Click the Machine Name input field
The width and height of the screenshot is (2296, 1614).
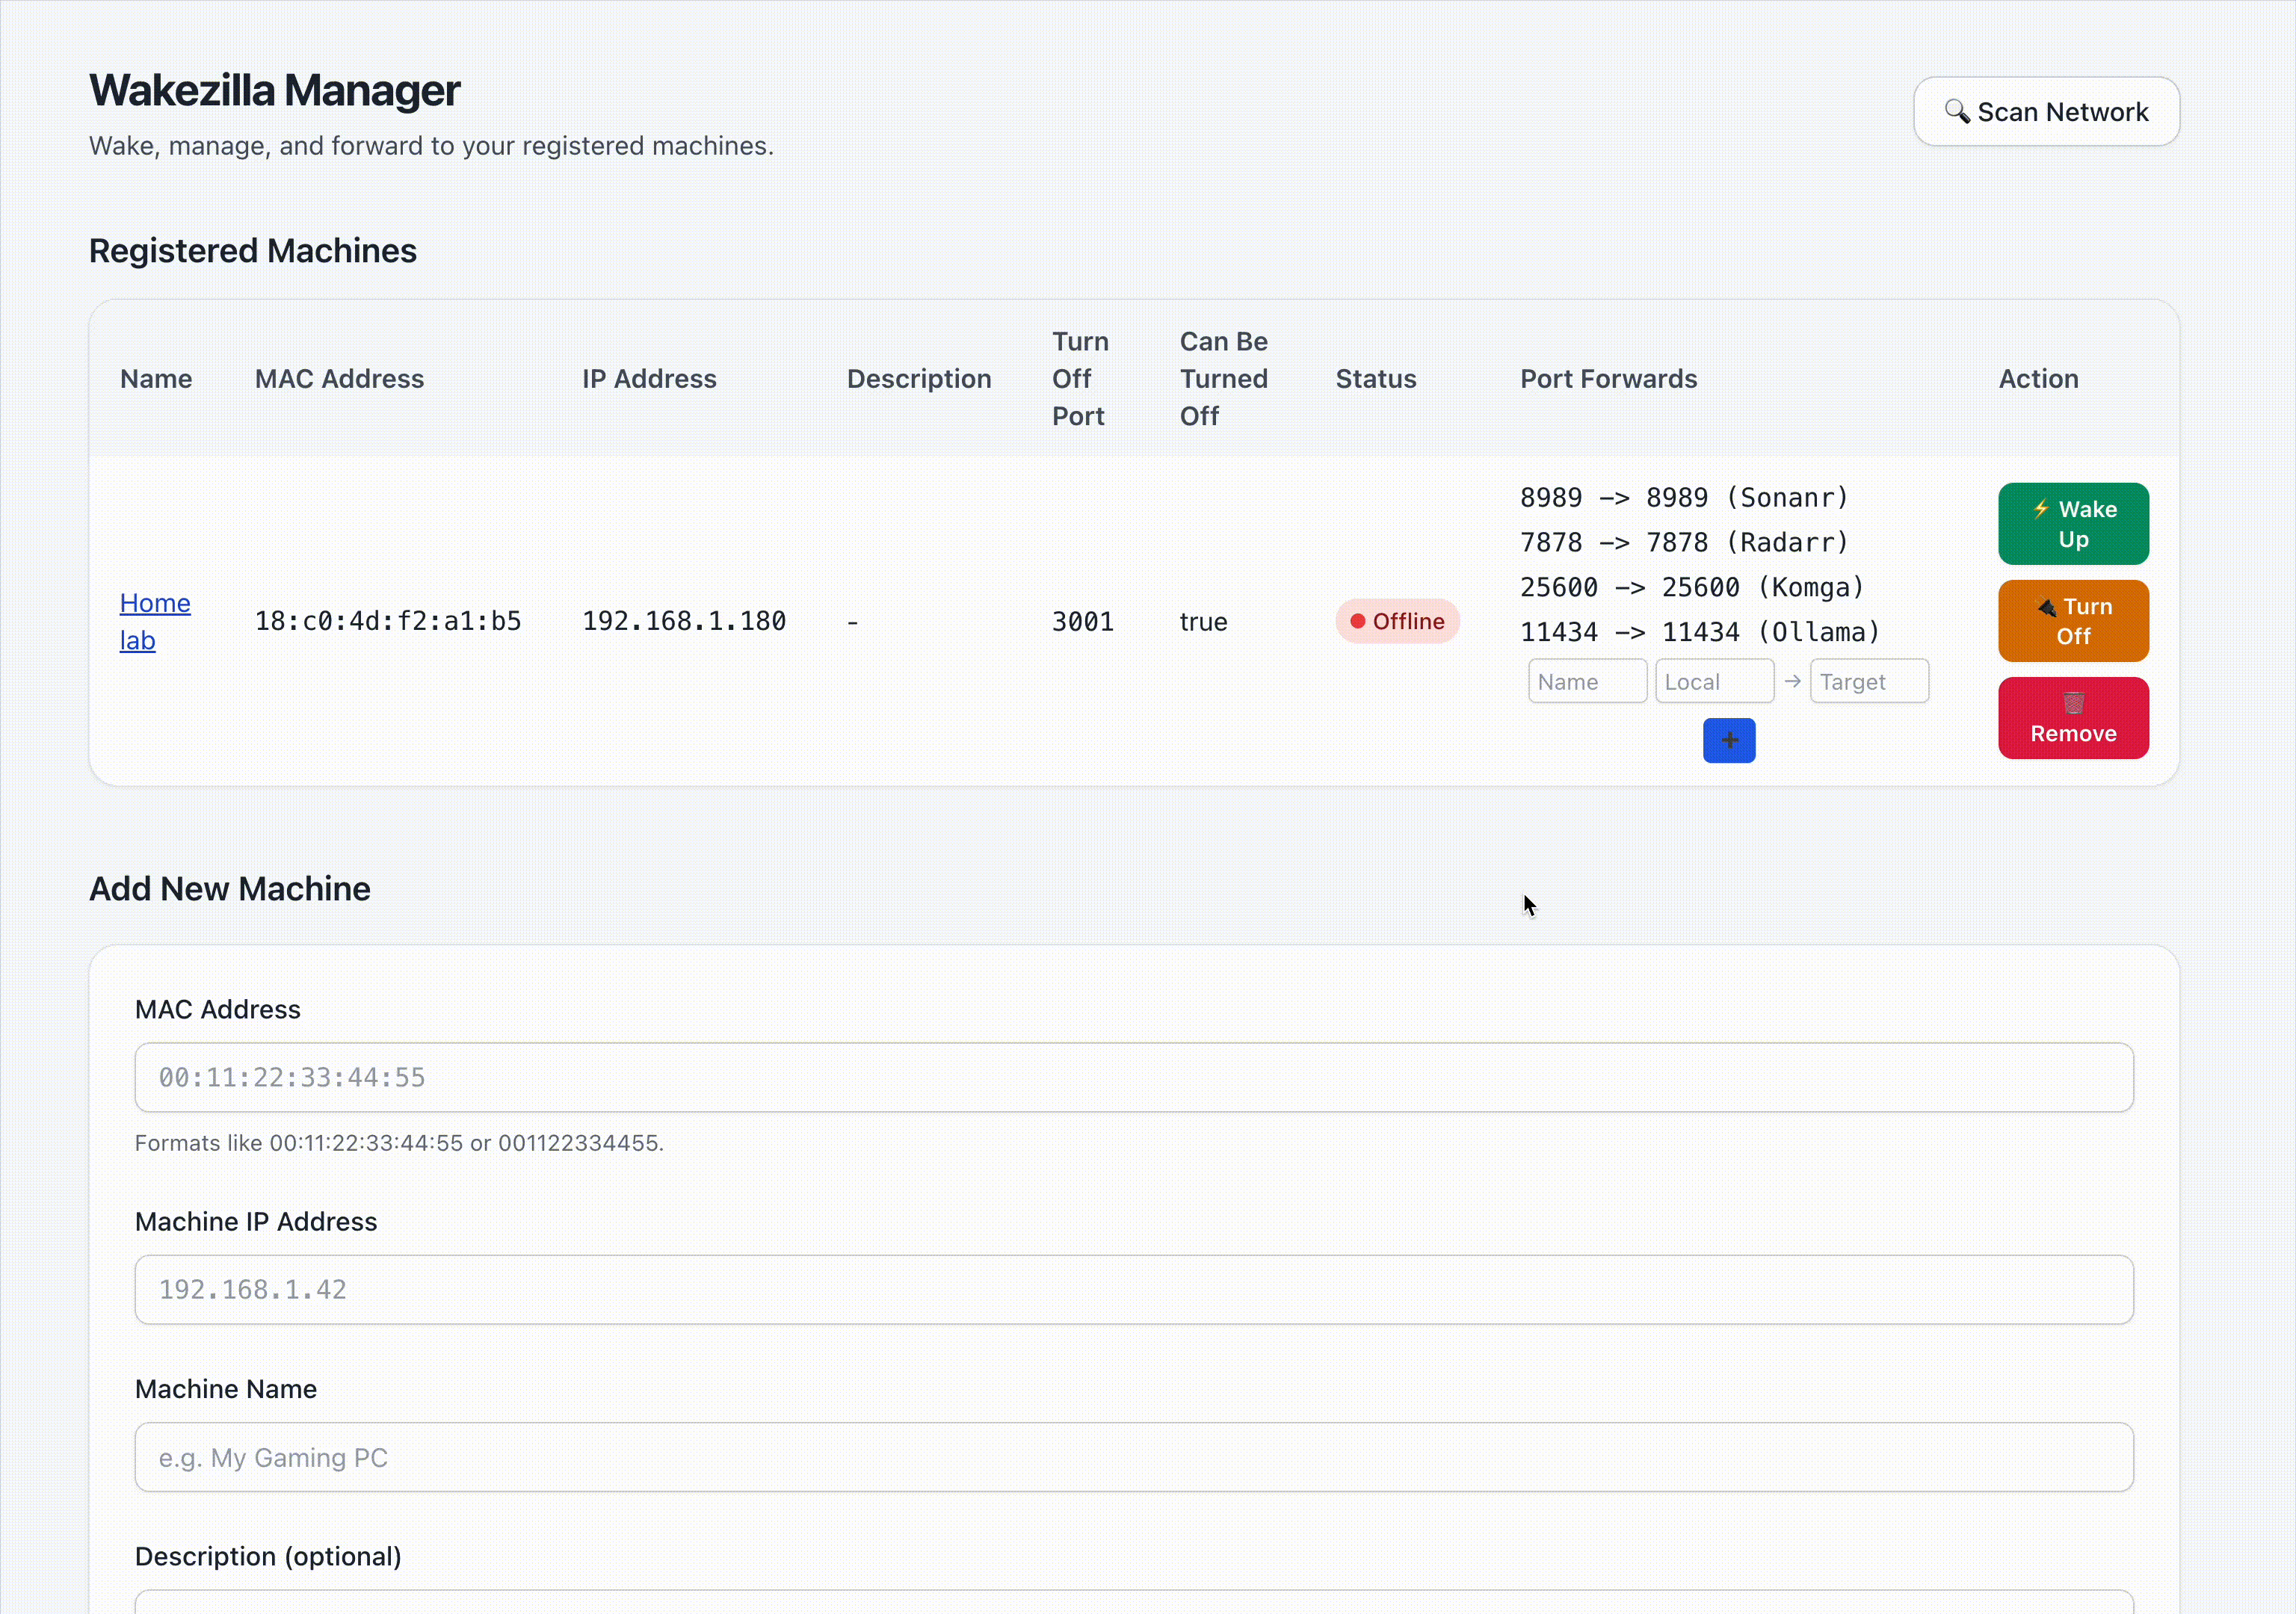(x=1134, y=1457)
